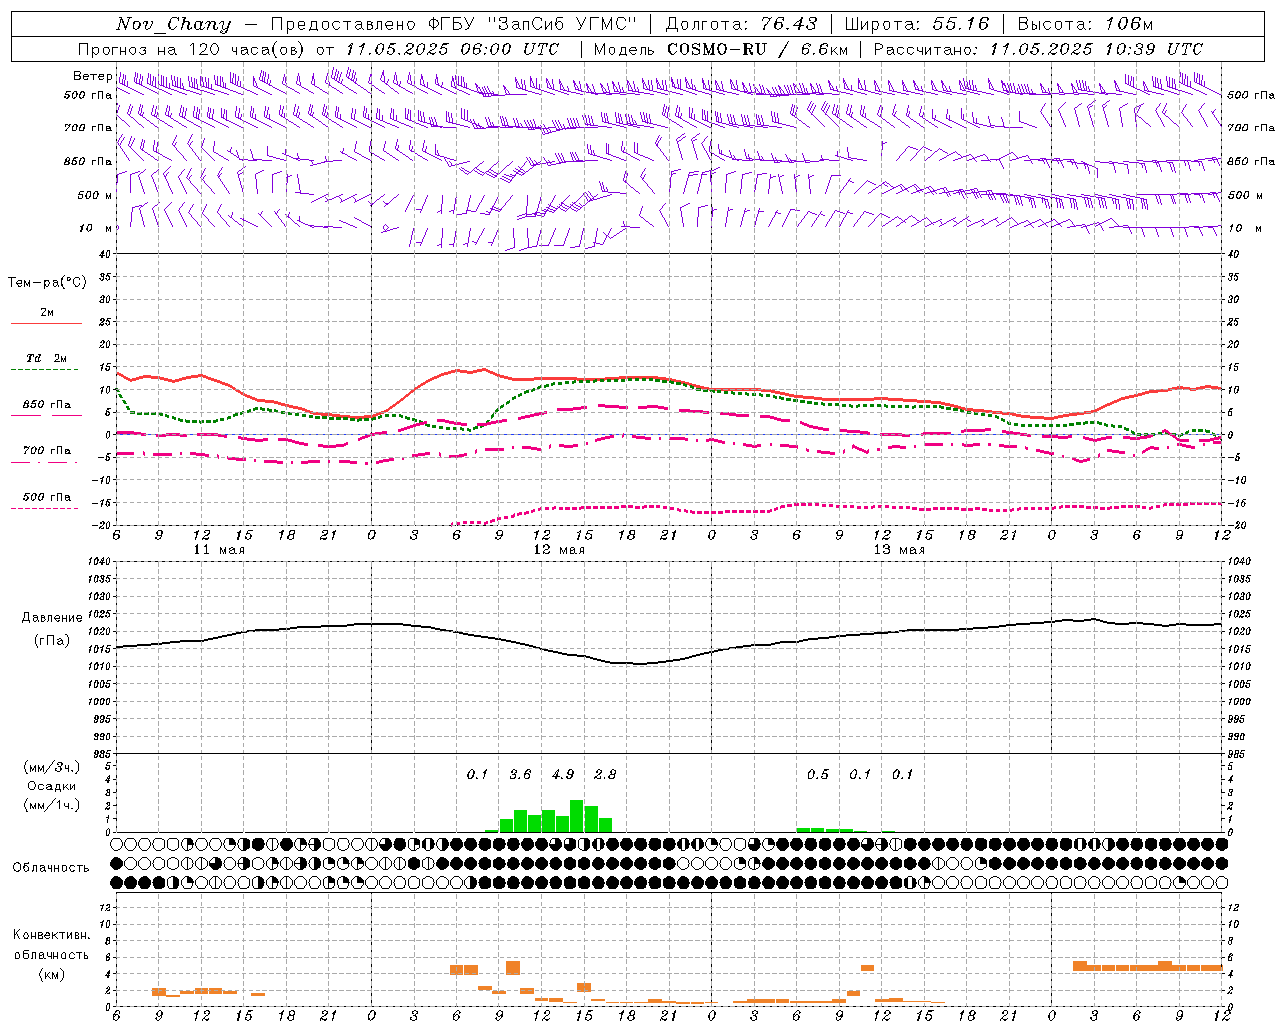Click the precipitation value 3.6

(x=520, y=774)
